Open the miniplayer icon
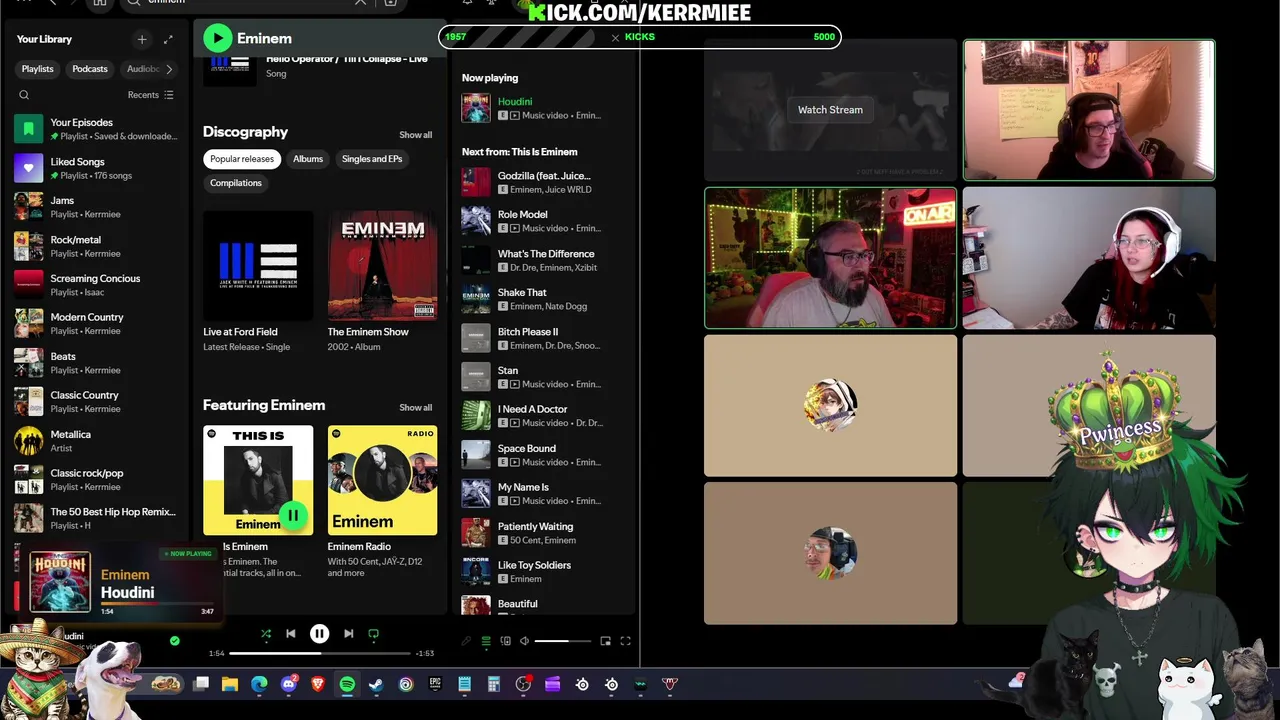The height and width of the screenshot is (720, 1280). click(605, 641)
